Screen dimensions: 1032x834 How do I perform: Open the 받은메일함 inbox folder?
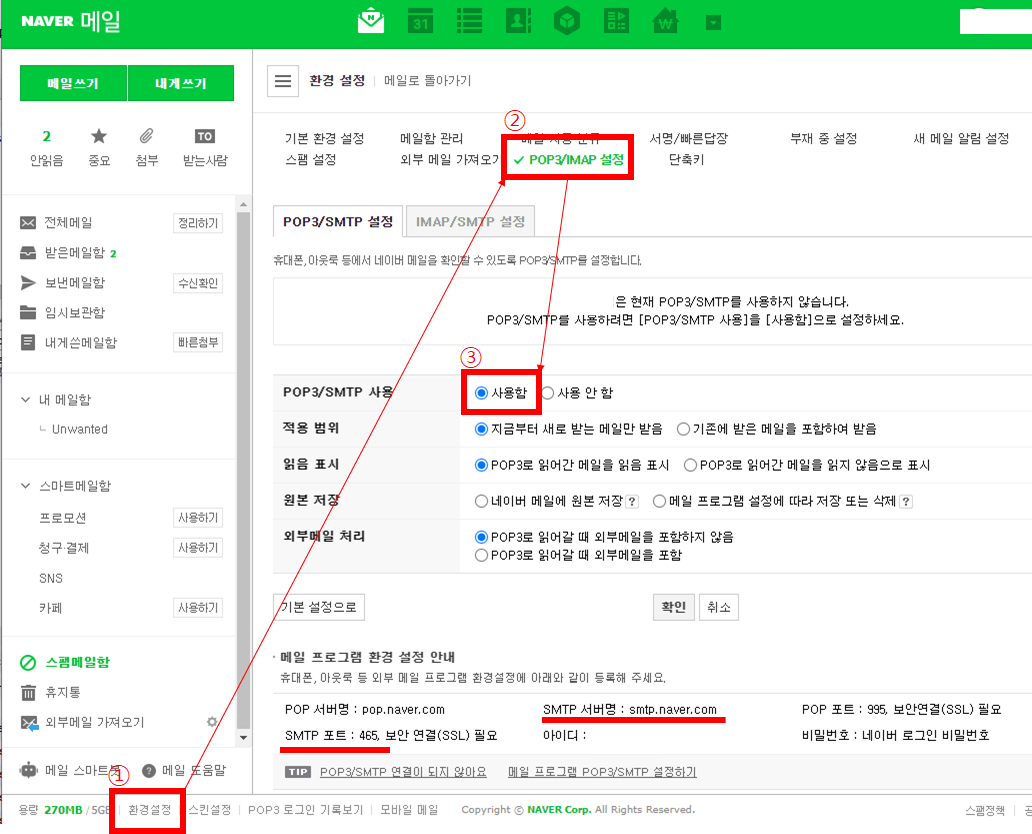click(x=74, y=253)
